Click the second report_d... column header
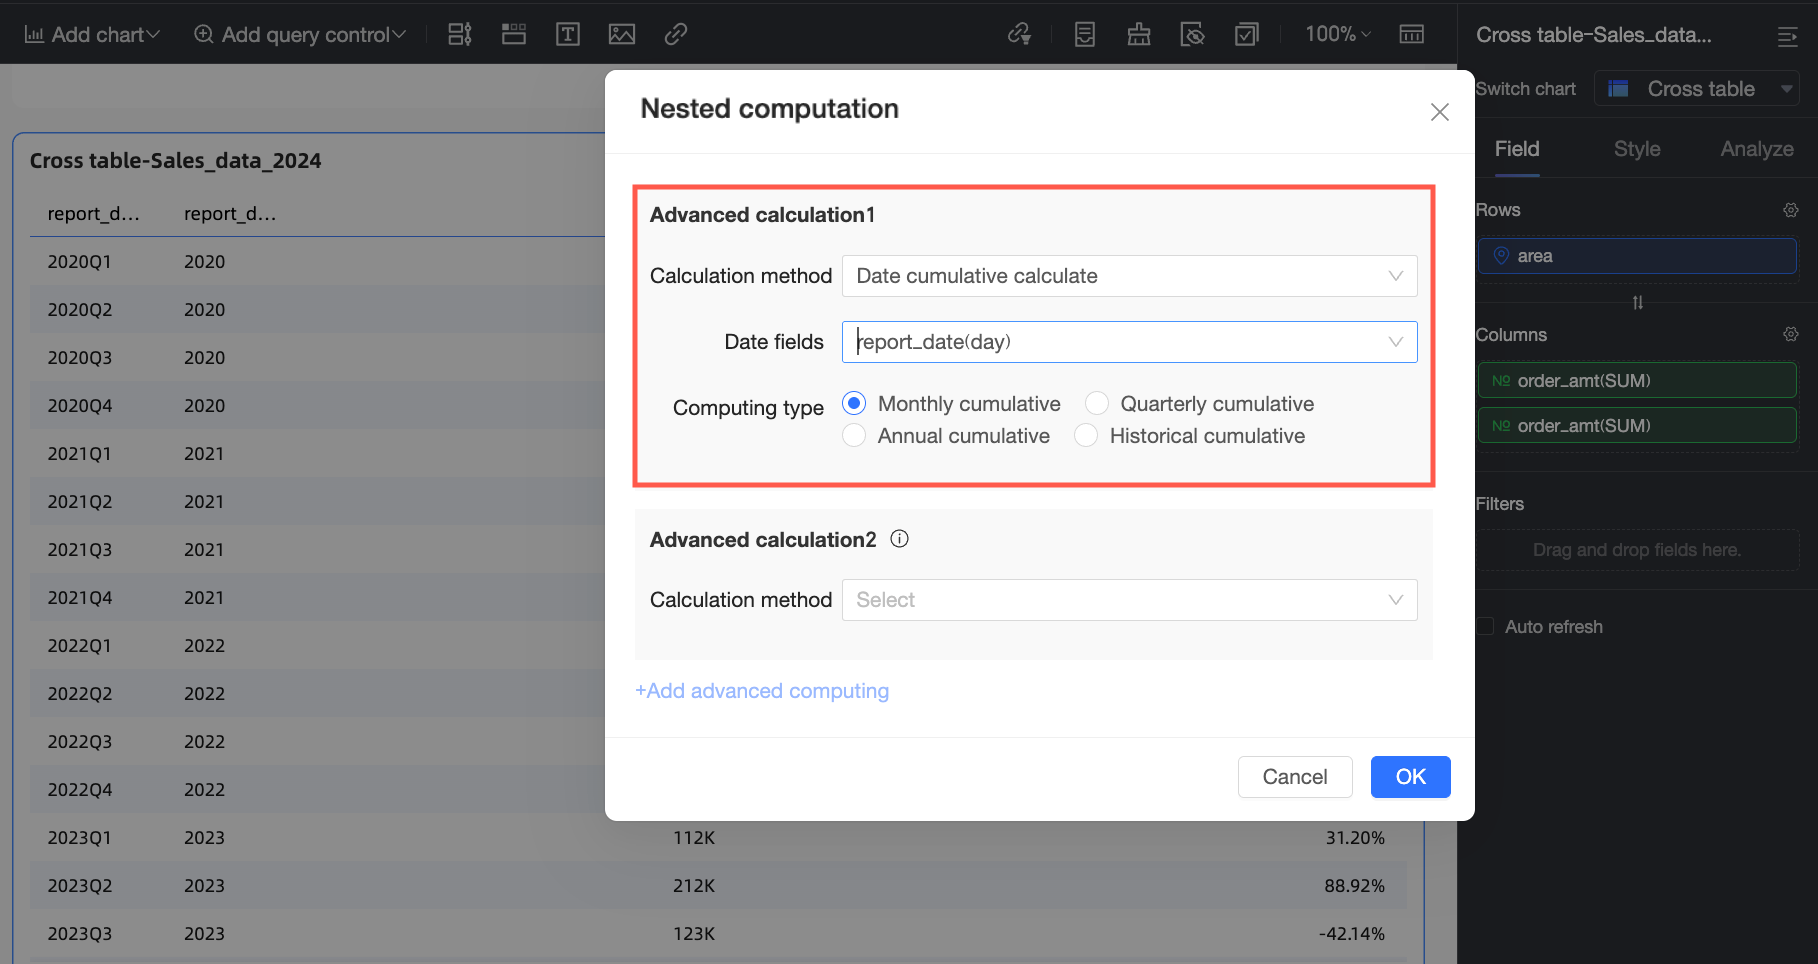 pyautogui.click(x=230, y=214)
